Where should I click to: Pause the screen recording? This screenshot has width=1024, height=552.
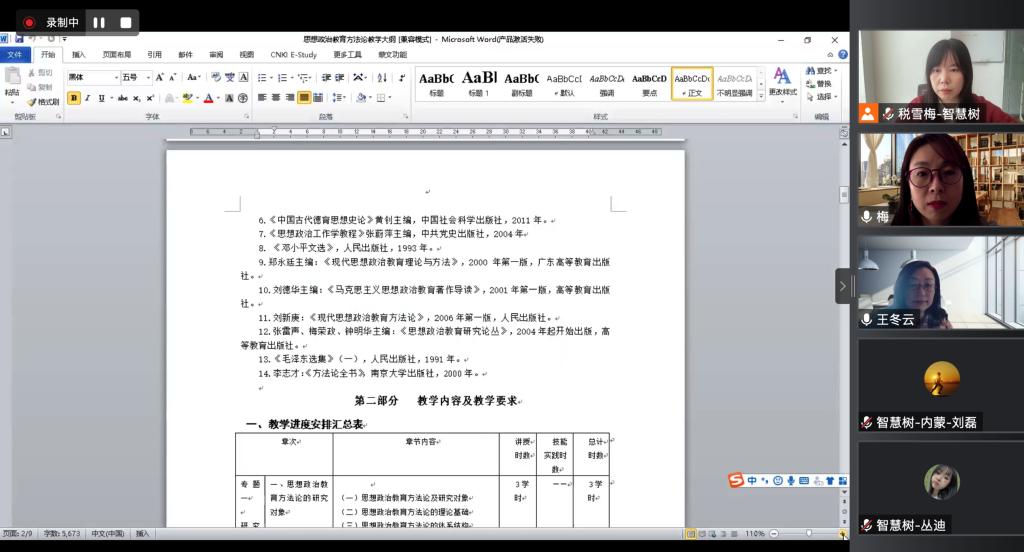pos(99,22)
